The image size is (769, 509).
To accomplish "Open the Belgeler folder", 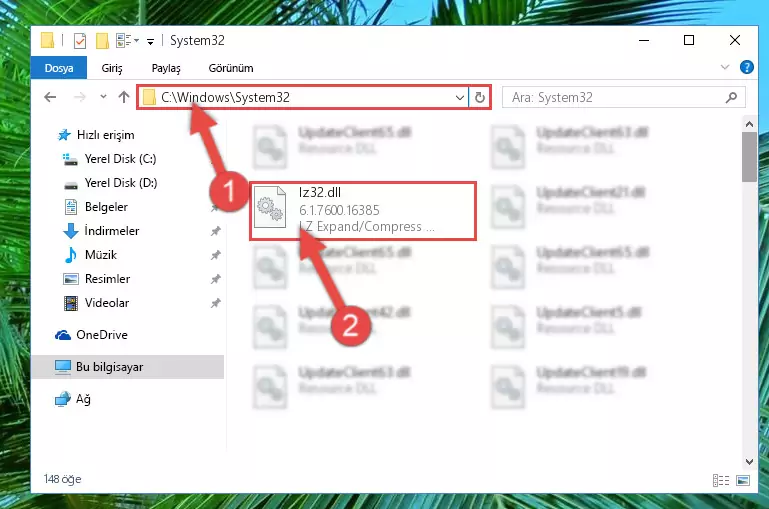I will tap(106, 207).
